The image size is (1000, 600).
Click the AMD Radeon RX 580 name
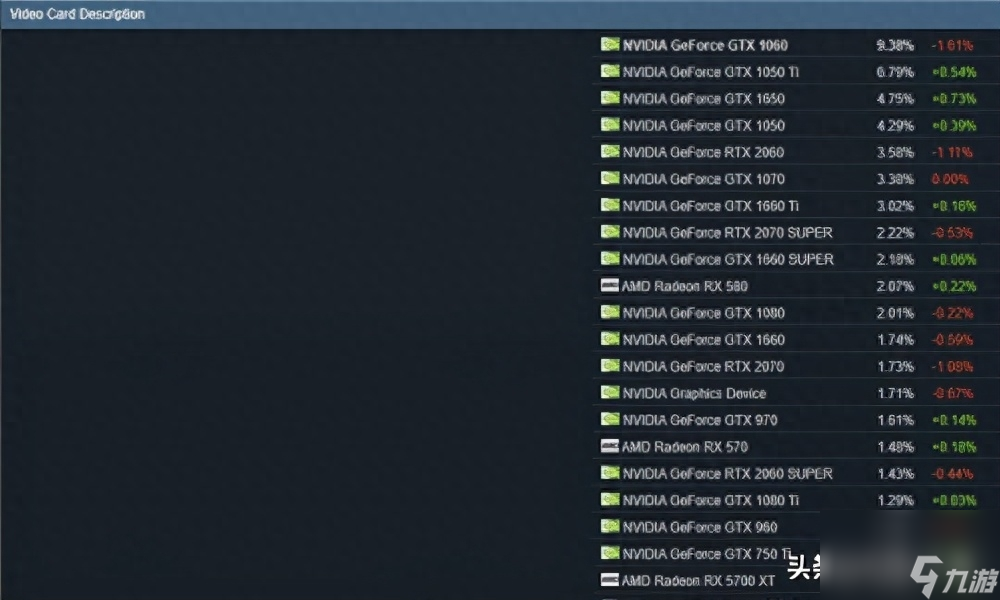(x=684, y=286)
